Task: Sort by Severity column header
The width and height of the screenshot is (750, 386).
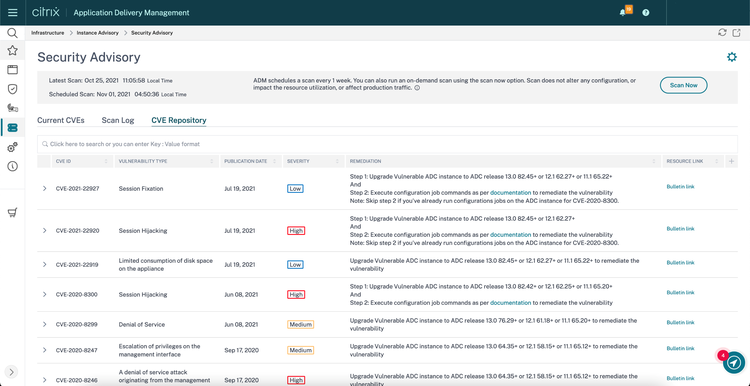Action: (x=313, y=162)
